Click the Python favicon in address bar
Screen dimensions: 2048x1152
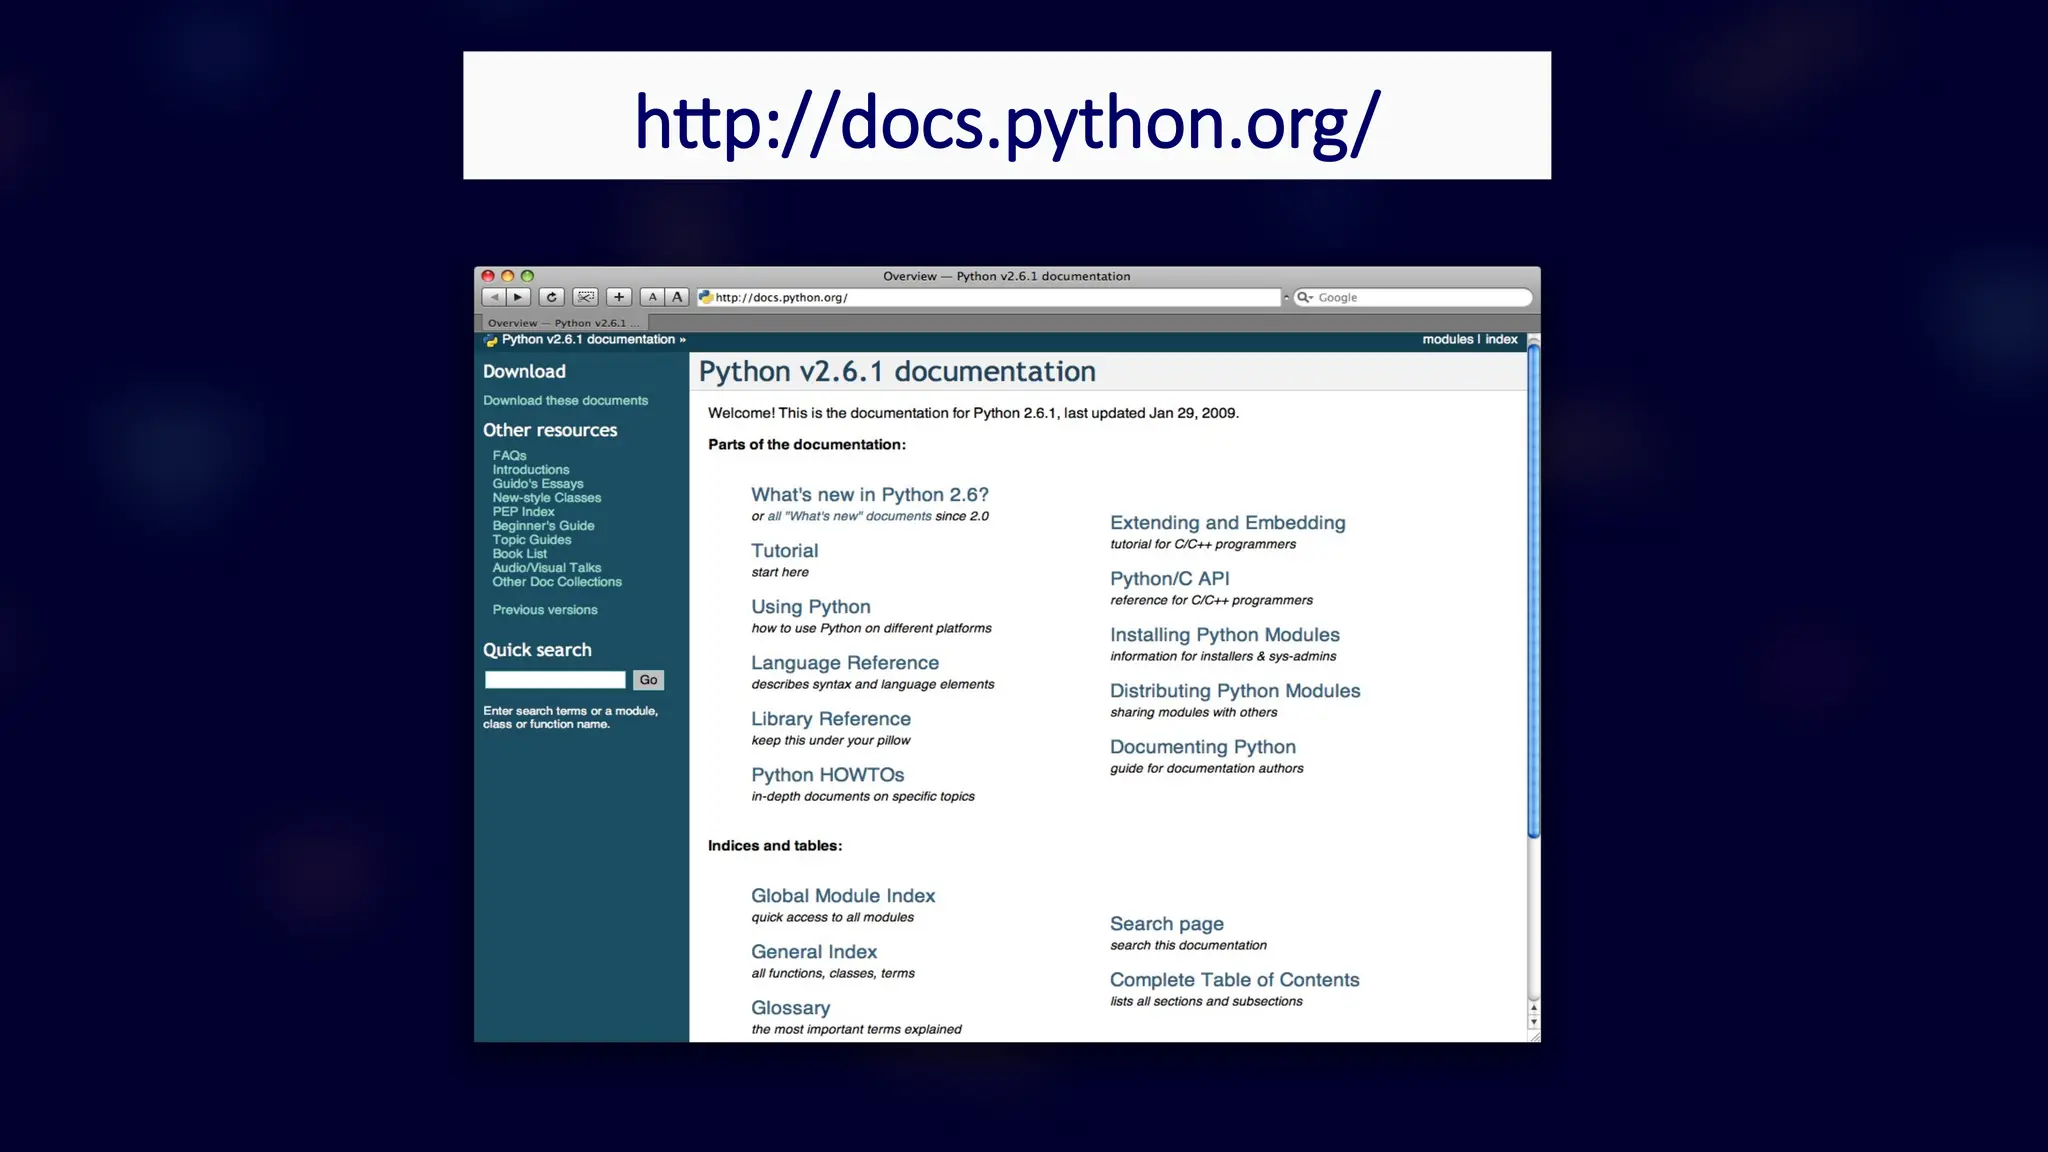click(706, 297)
